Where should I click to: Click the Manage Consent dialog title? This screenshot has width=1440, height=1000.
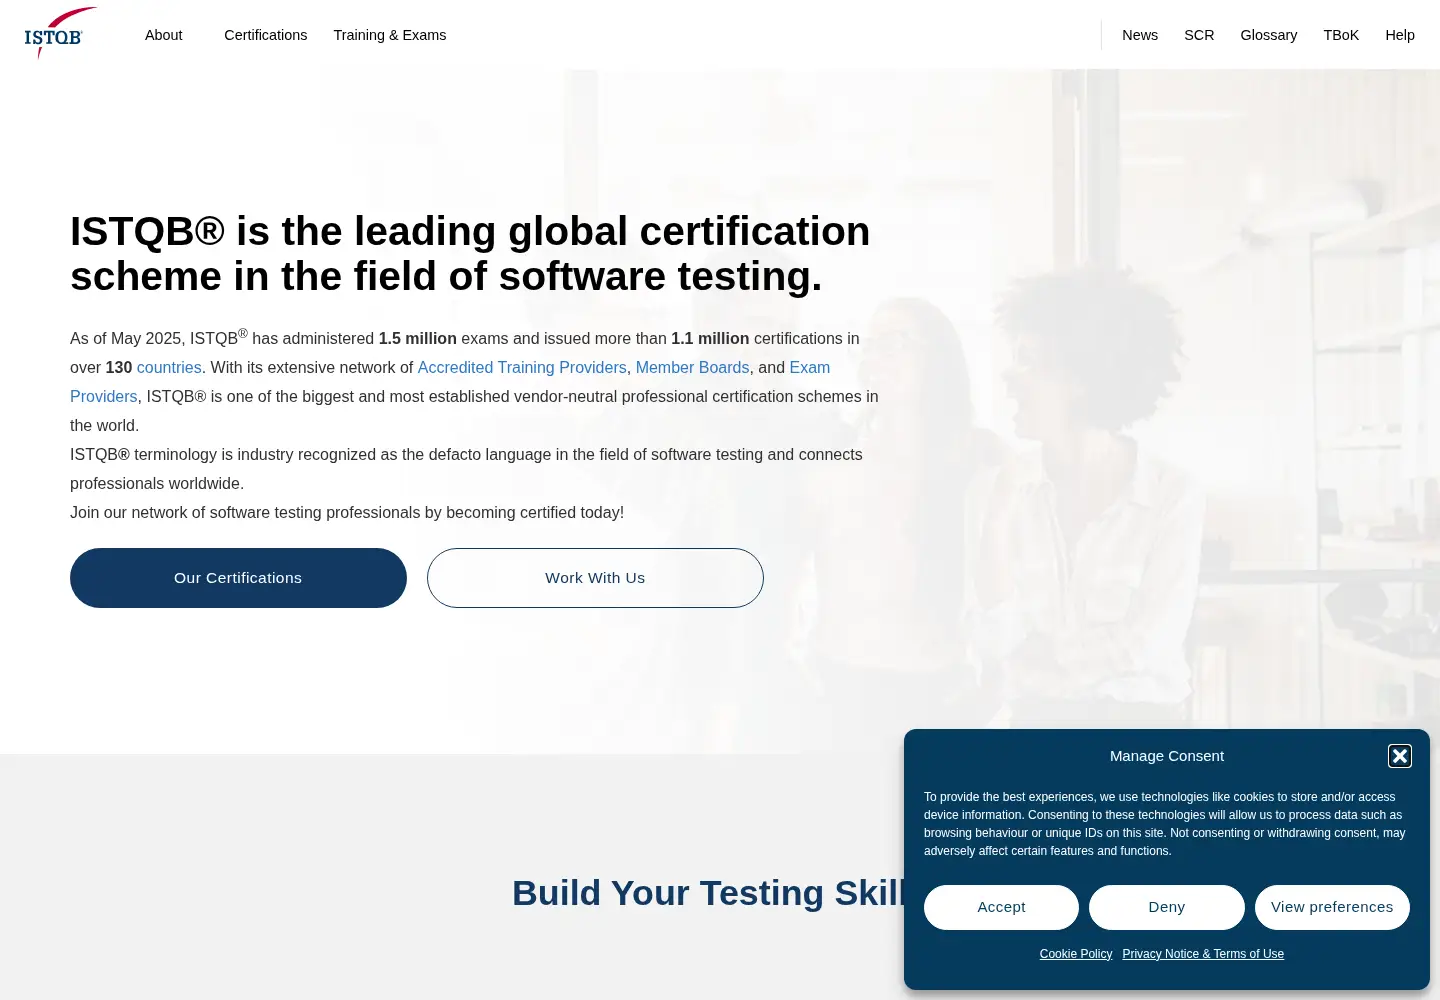tap(1167, 756)
